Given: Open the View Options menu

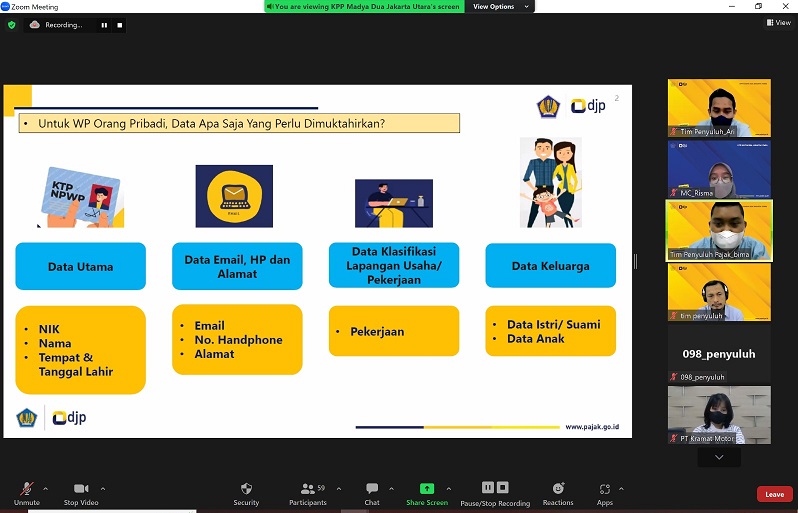Looking at the screenshot, I should pos(498,6).
